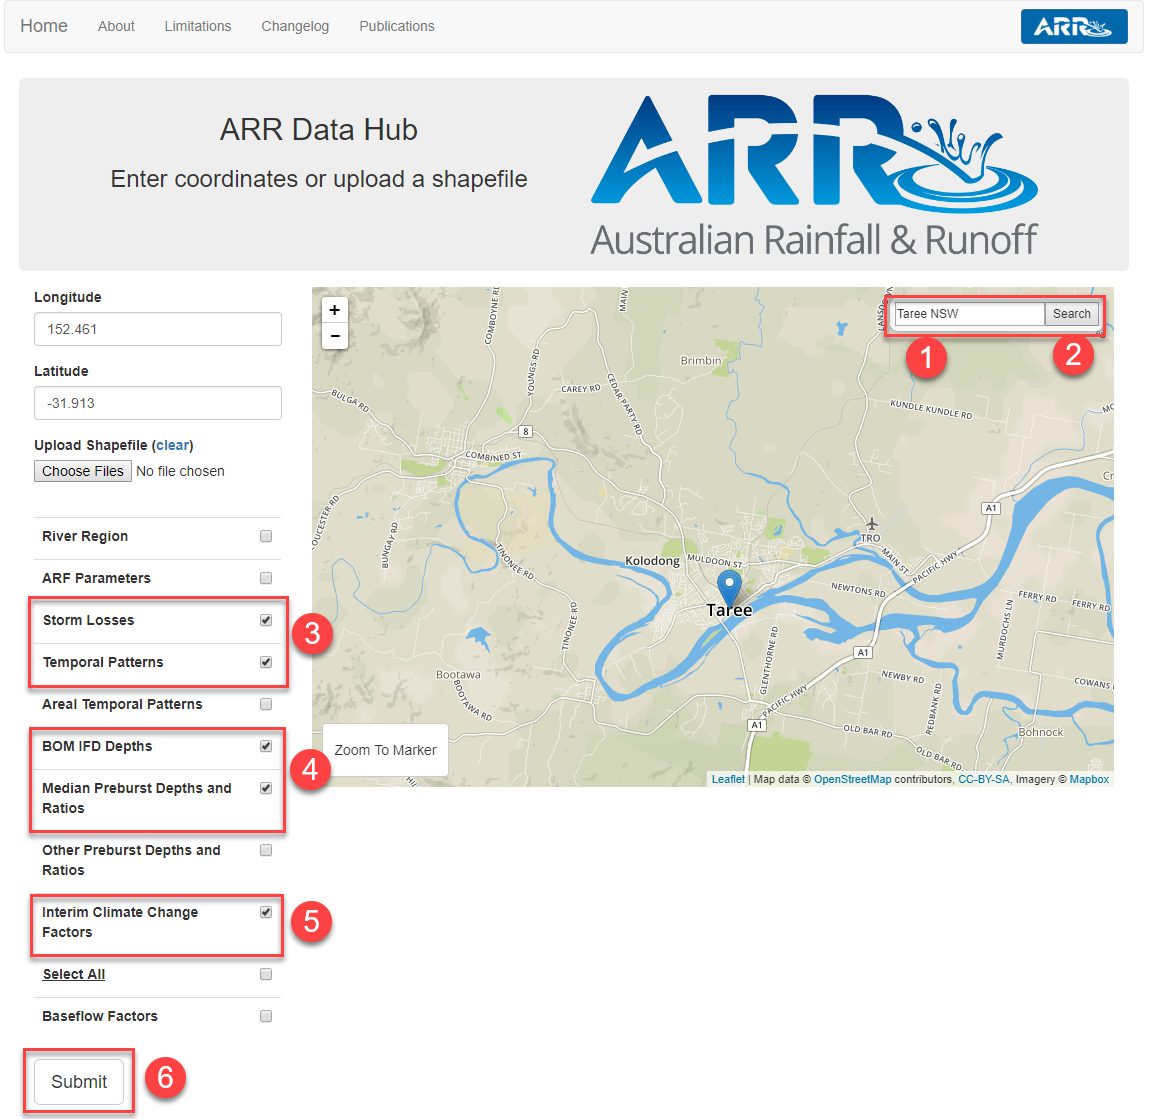
Task: Click the ARR logo in the navbar
Action: coord(1074,26)
